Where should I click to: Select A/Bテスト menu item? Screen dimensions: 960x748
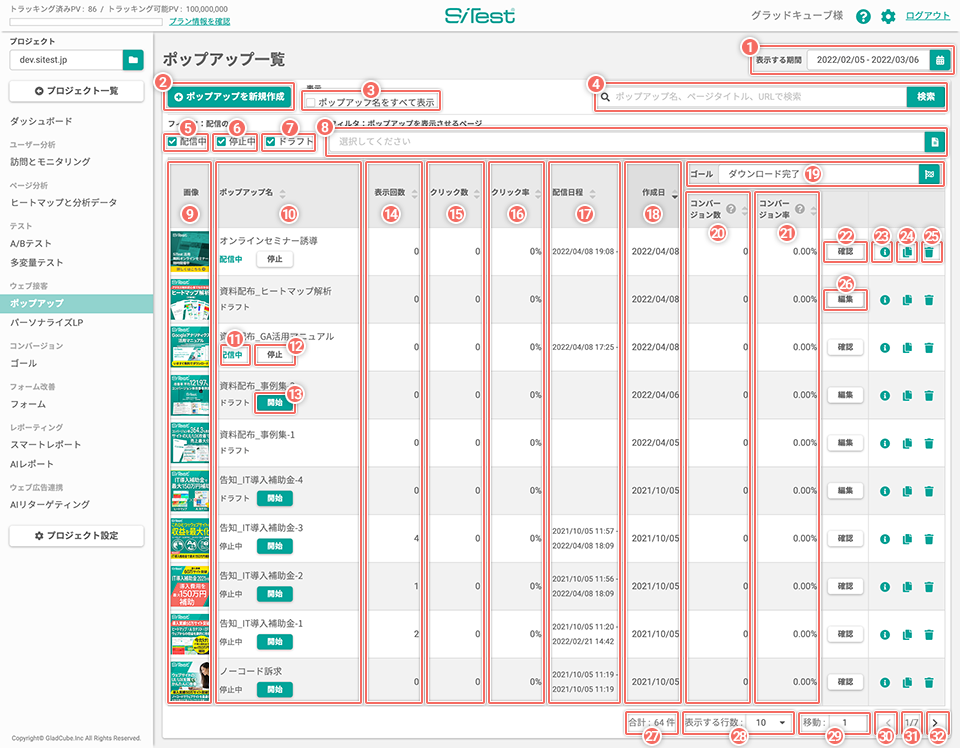click(x=31, y=244)
